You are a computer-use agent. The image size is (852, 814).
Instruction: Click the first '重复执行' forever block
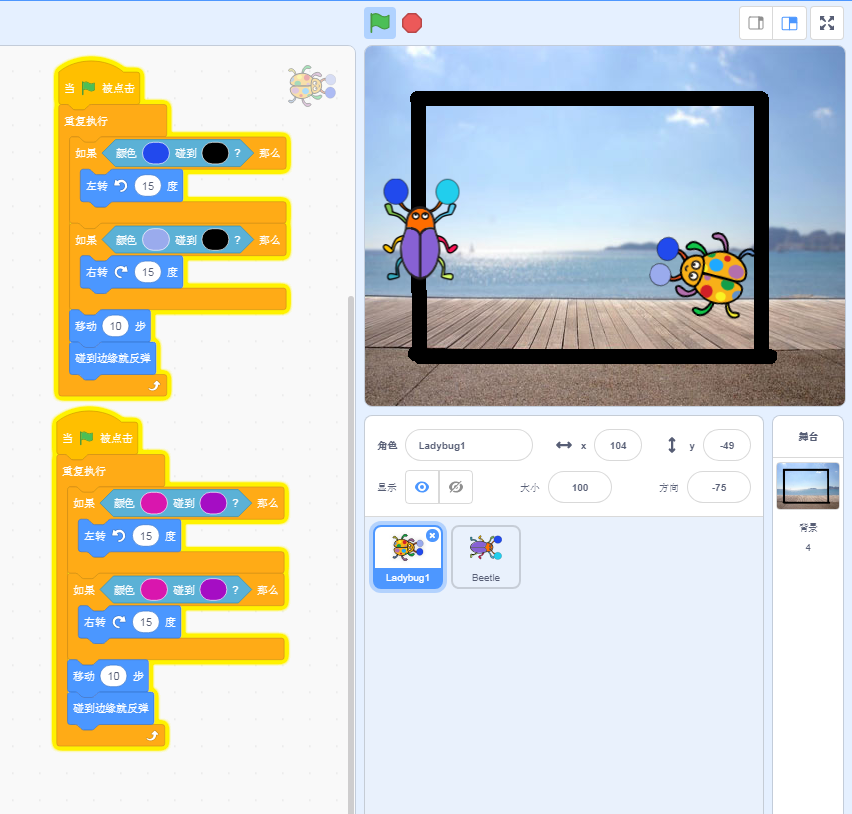[85, 121]
